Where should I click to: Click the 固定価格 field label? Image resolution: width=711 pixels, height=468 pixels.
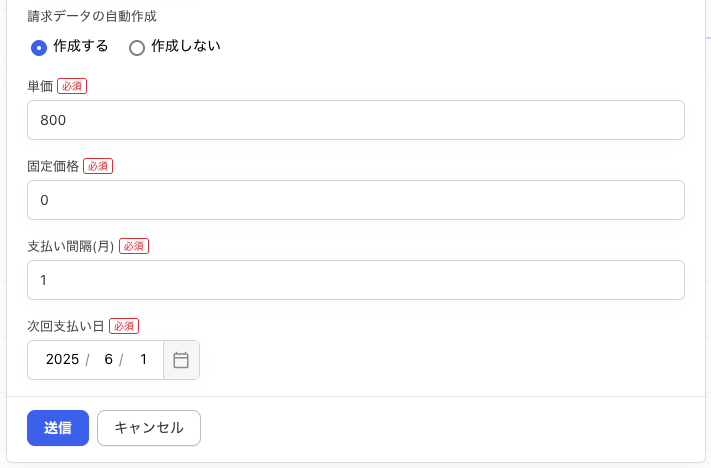[53, 166]
